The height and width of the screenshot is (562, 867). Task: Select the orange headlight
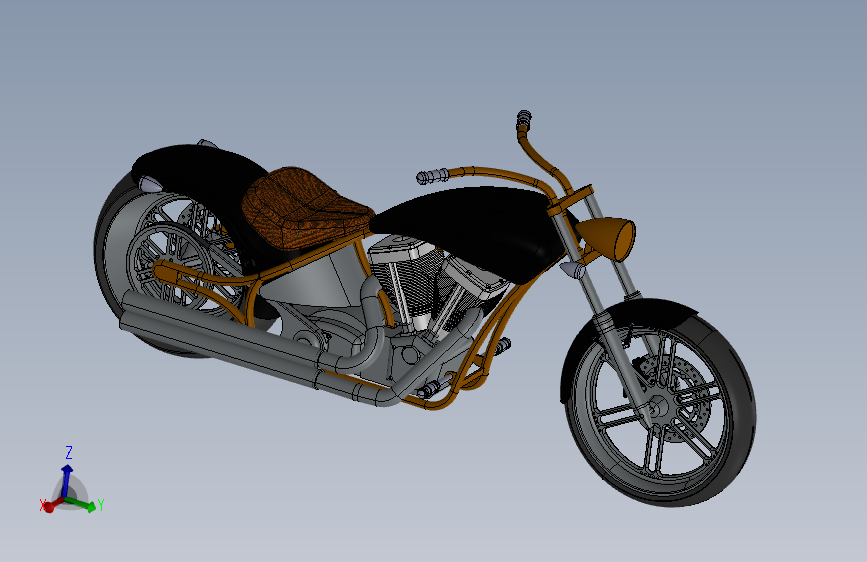pyautogui.click(x=609, y=237)
